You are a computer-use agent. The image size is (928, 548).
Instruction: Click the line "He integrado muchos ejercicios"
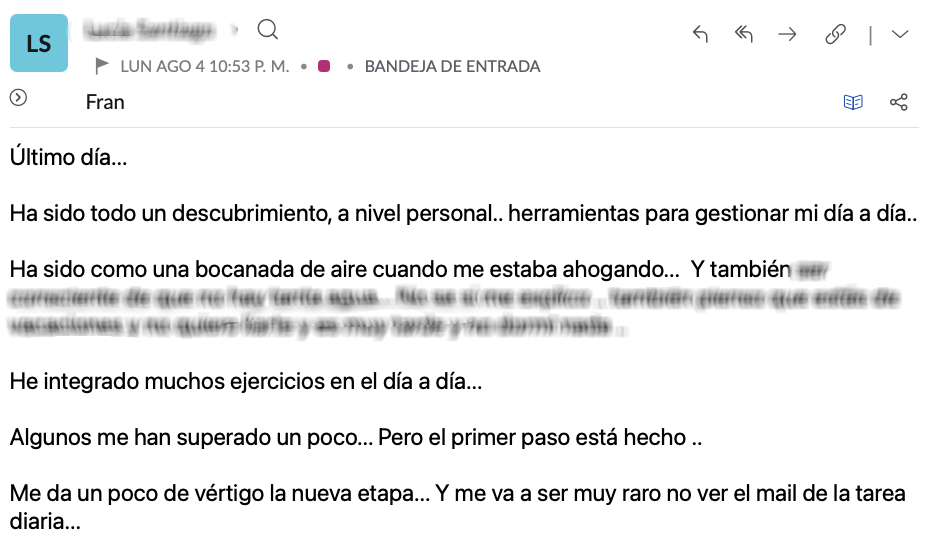click(246, 381)
